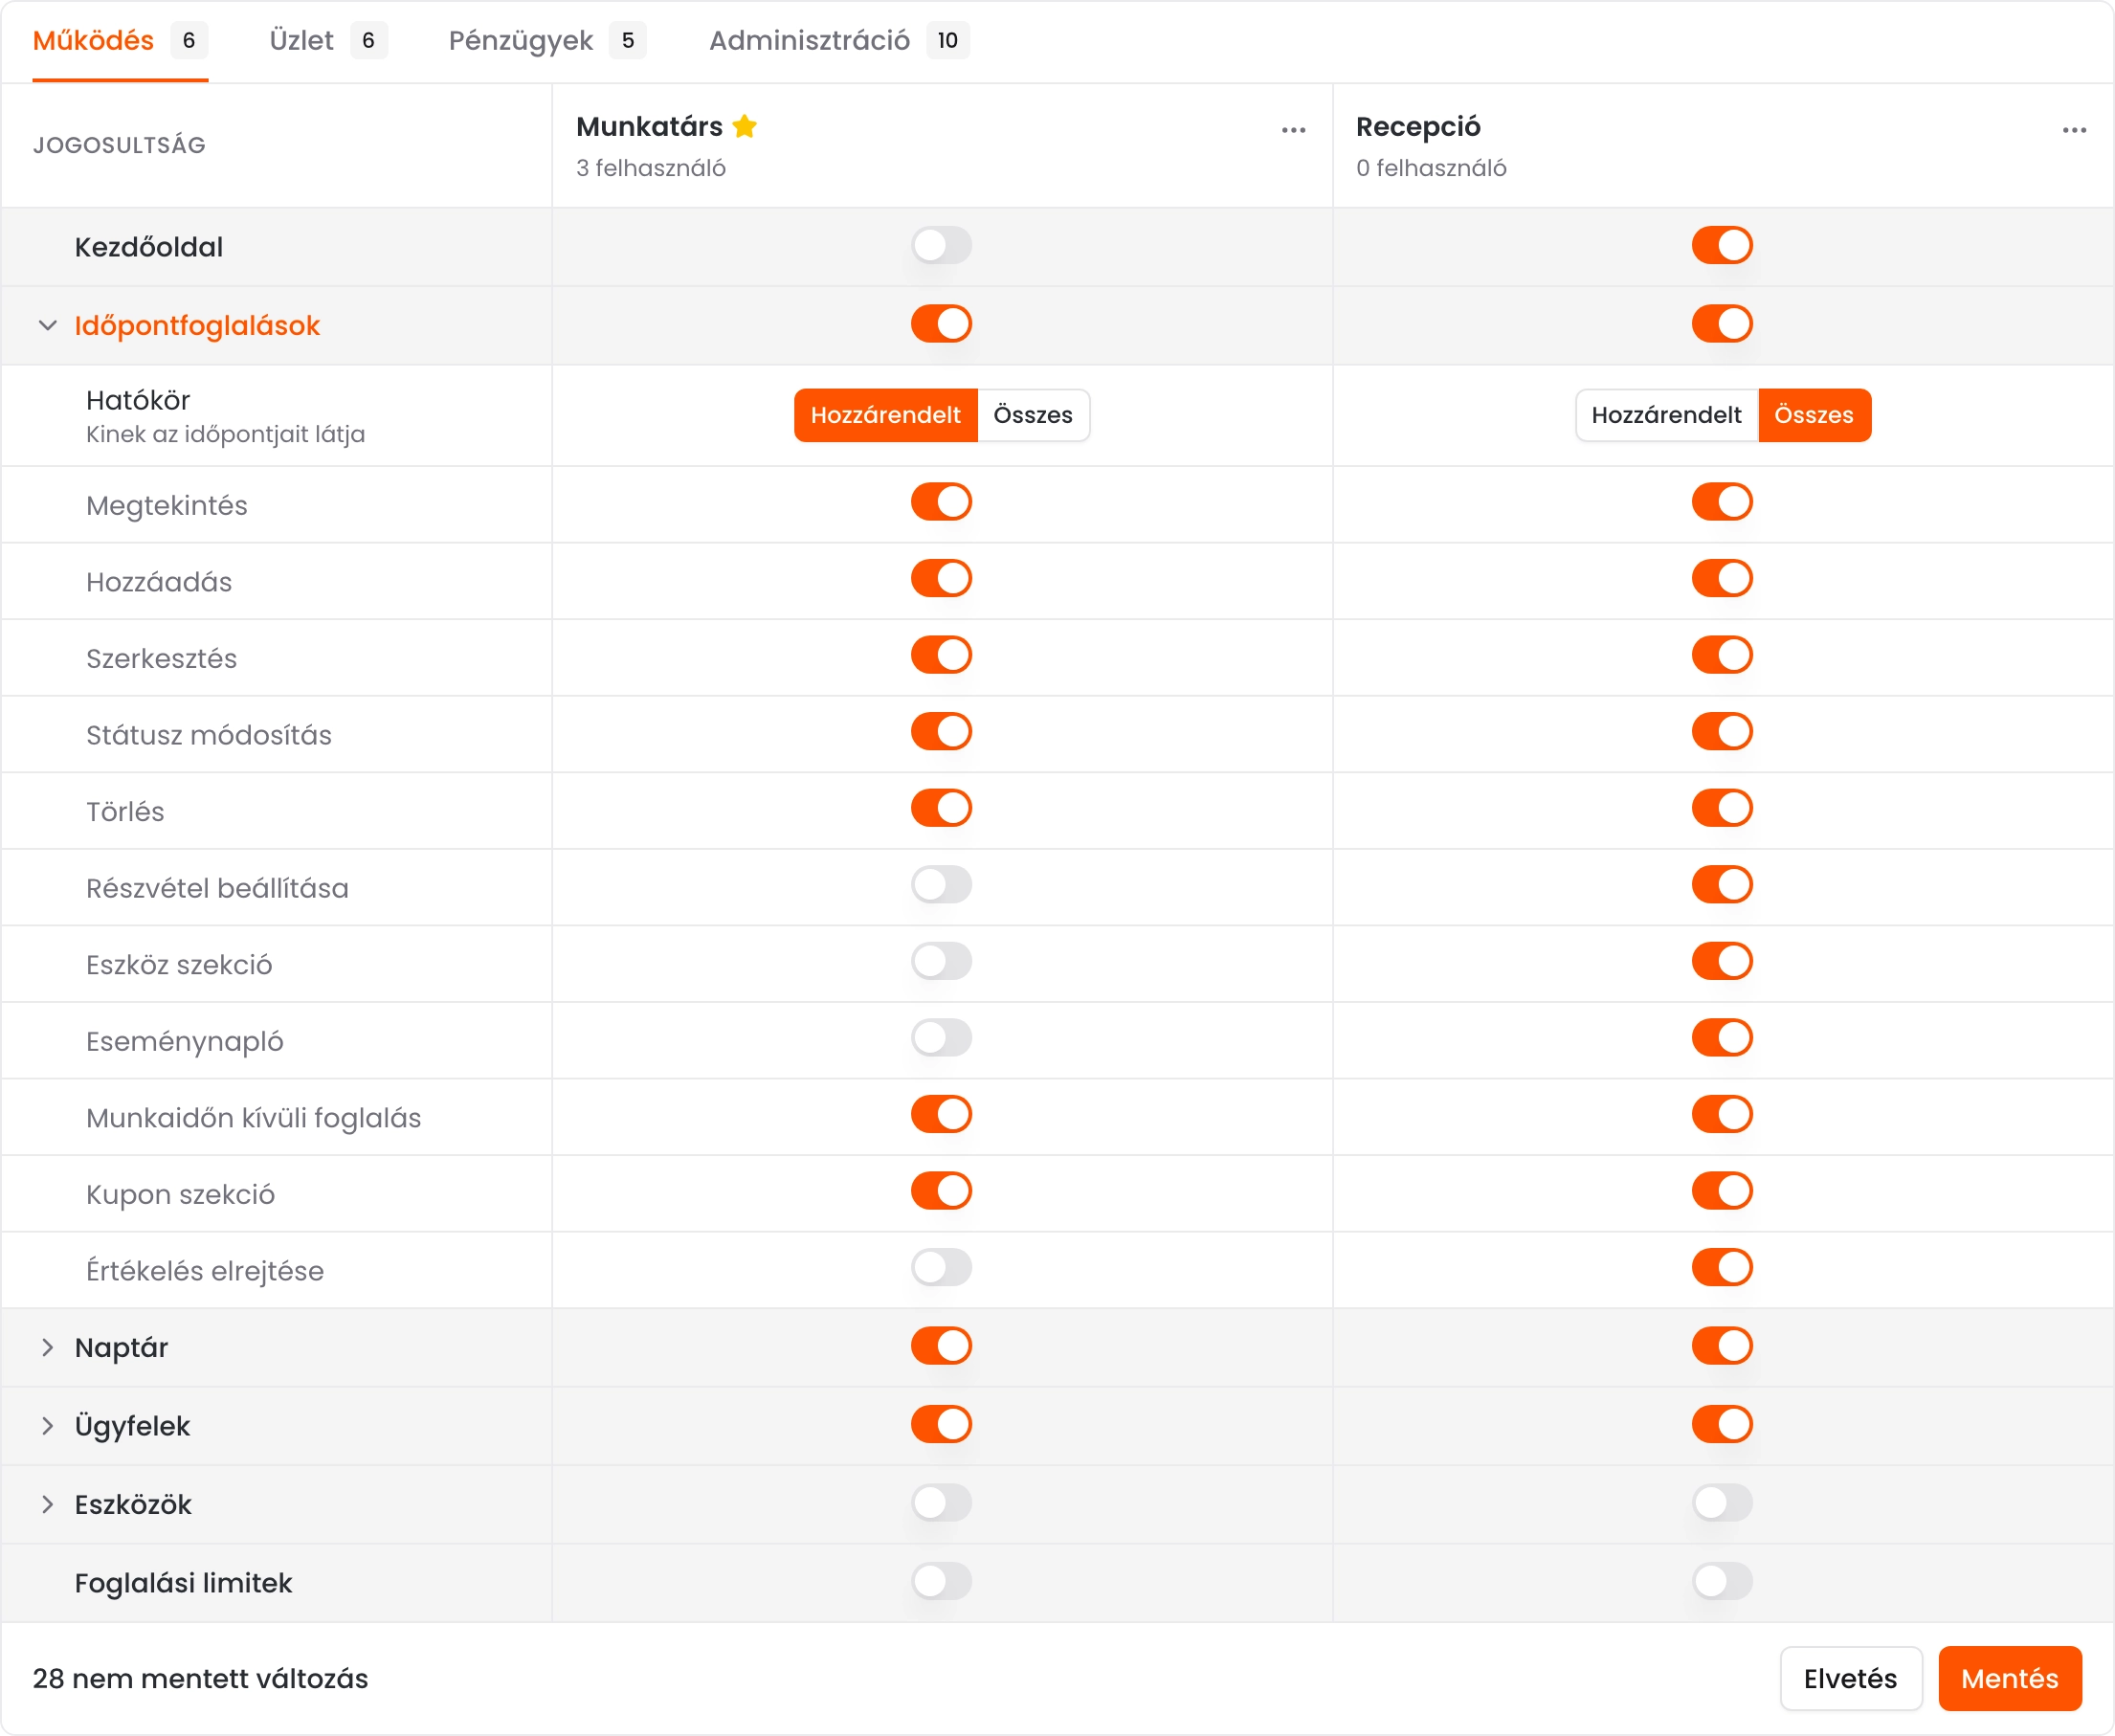The image size is (2115, 1736).
Task: Collapse the Időpontfoglalások section
Action: 47,325
